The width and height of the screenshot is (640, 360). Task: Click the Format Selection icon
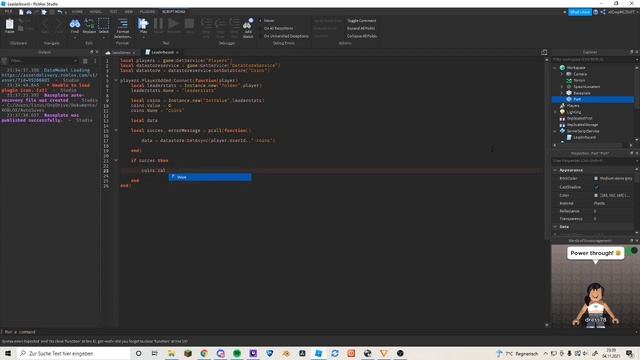(x=122, y=25)
